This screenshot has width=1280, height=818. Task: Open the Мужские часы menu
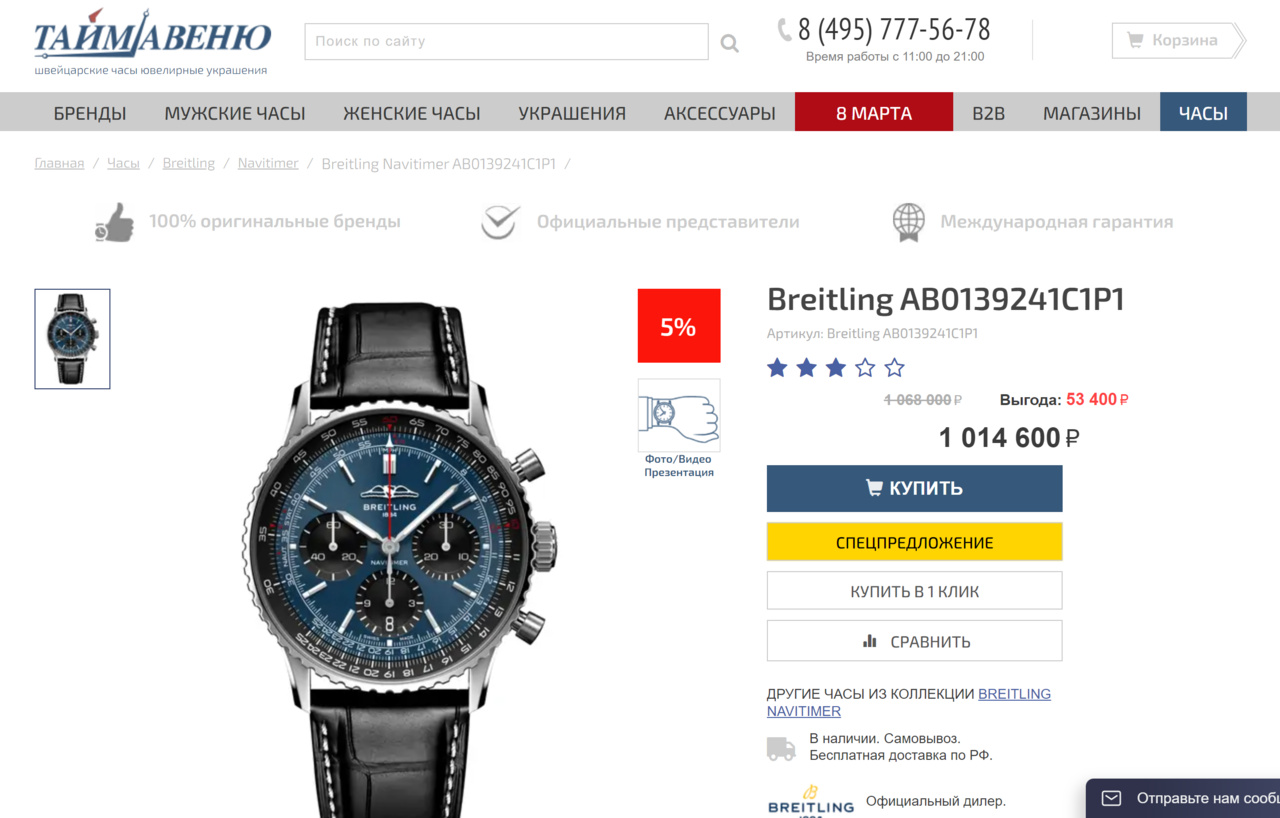click(235, 113)
